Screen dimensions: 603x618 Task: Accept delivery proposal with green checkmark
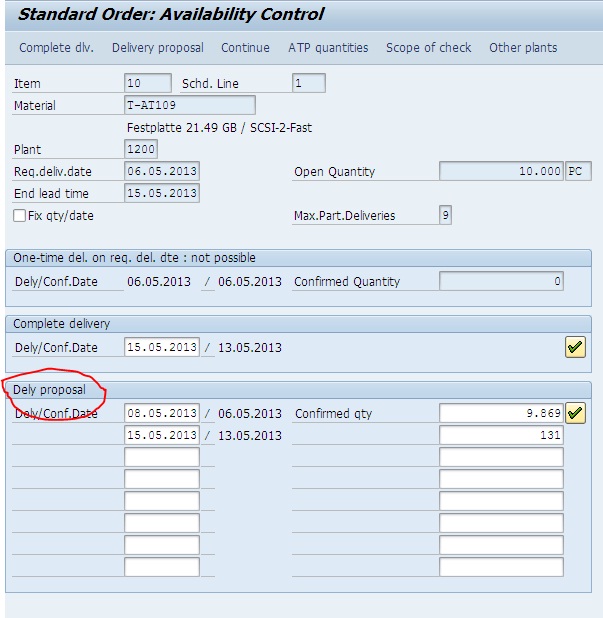(575, 413)
